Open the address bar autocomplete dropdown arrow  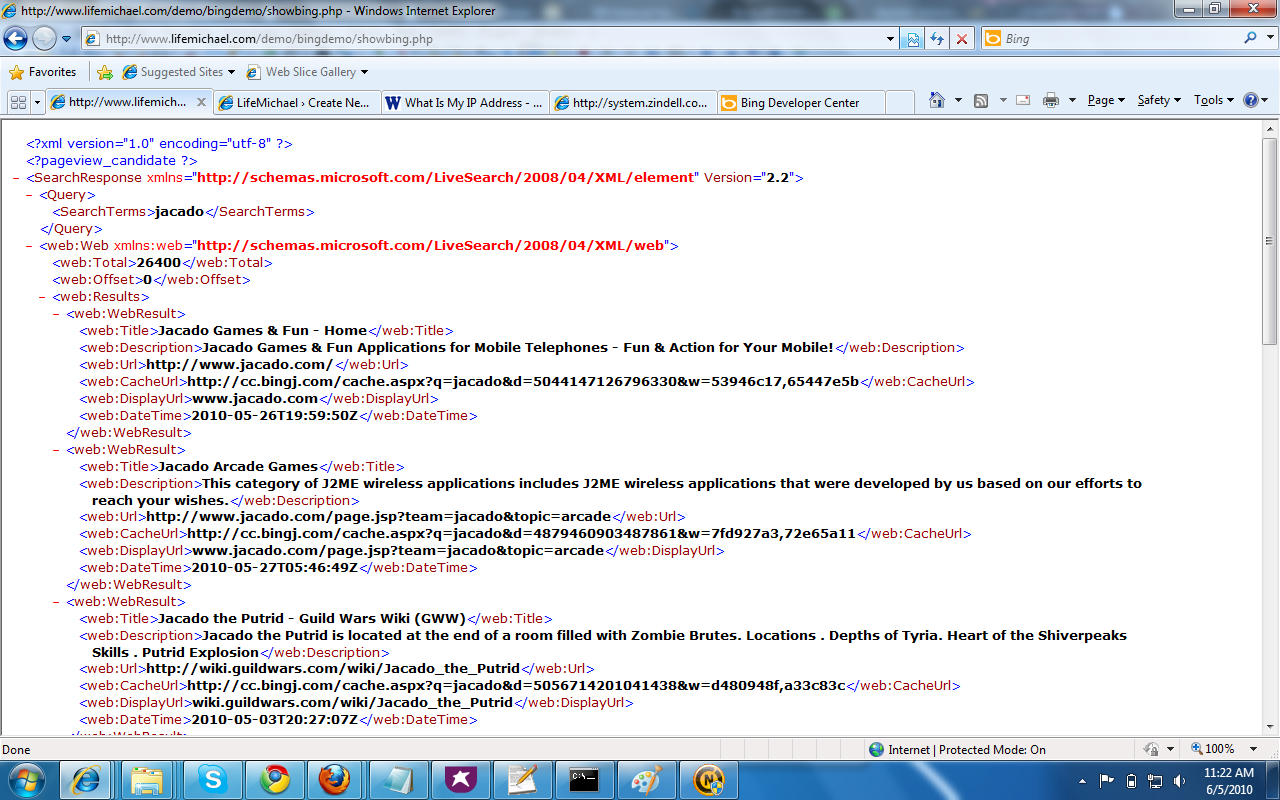coord(891,39)
